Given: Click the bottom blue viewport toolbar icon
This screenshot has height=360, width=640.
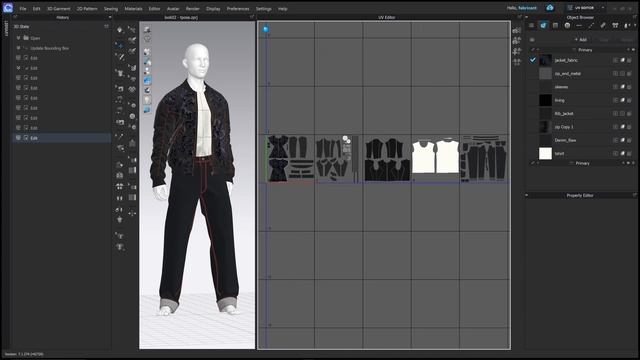Looking at the screenshot, I should point(147,110).
